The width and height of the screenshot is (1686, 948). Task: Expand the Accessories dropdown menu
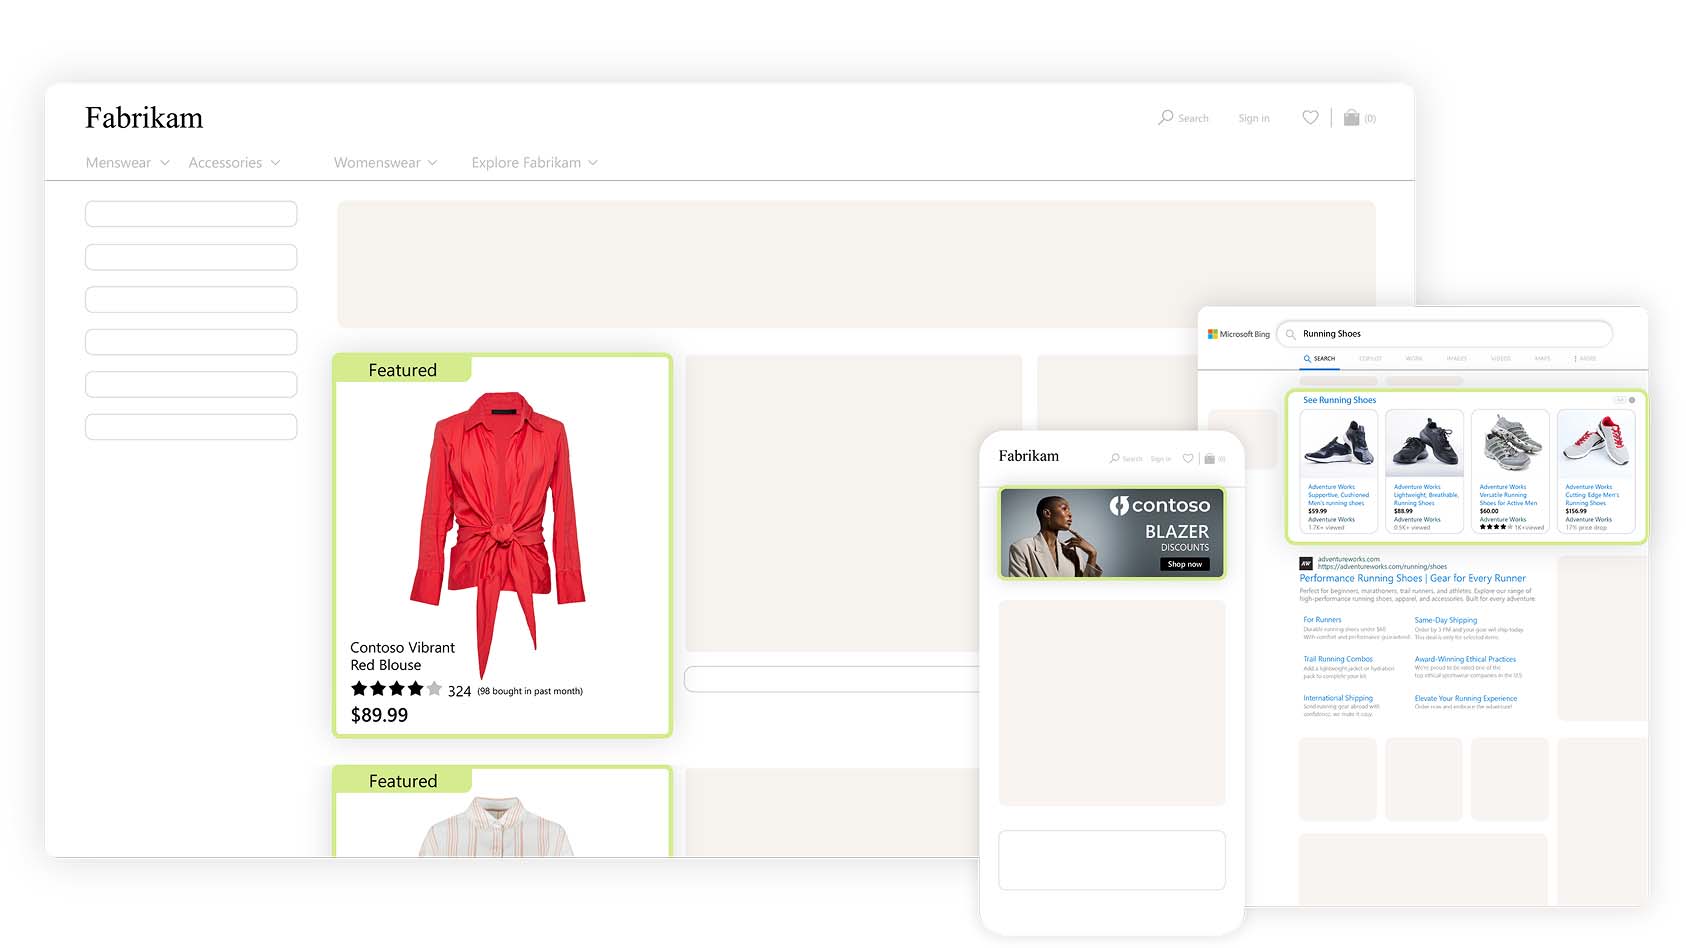pos(234,163)
